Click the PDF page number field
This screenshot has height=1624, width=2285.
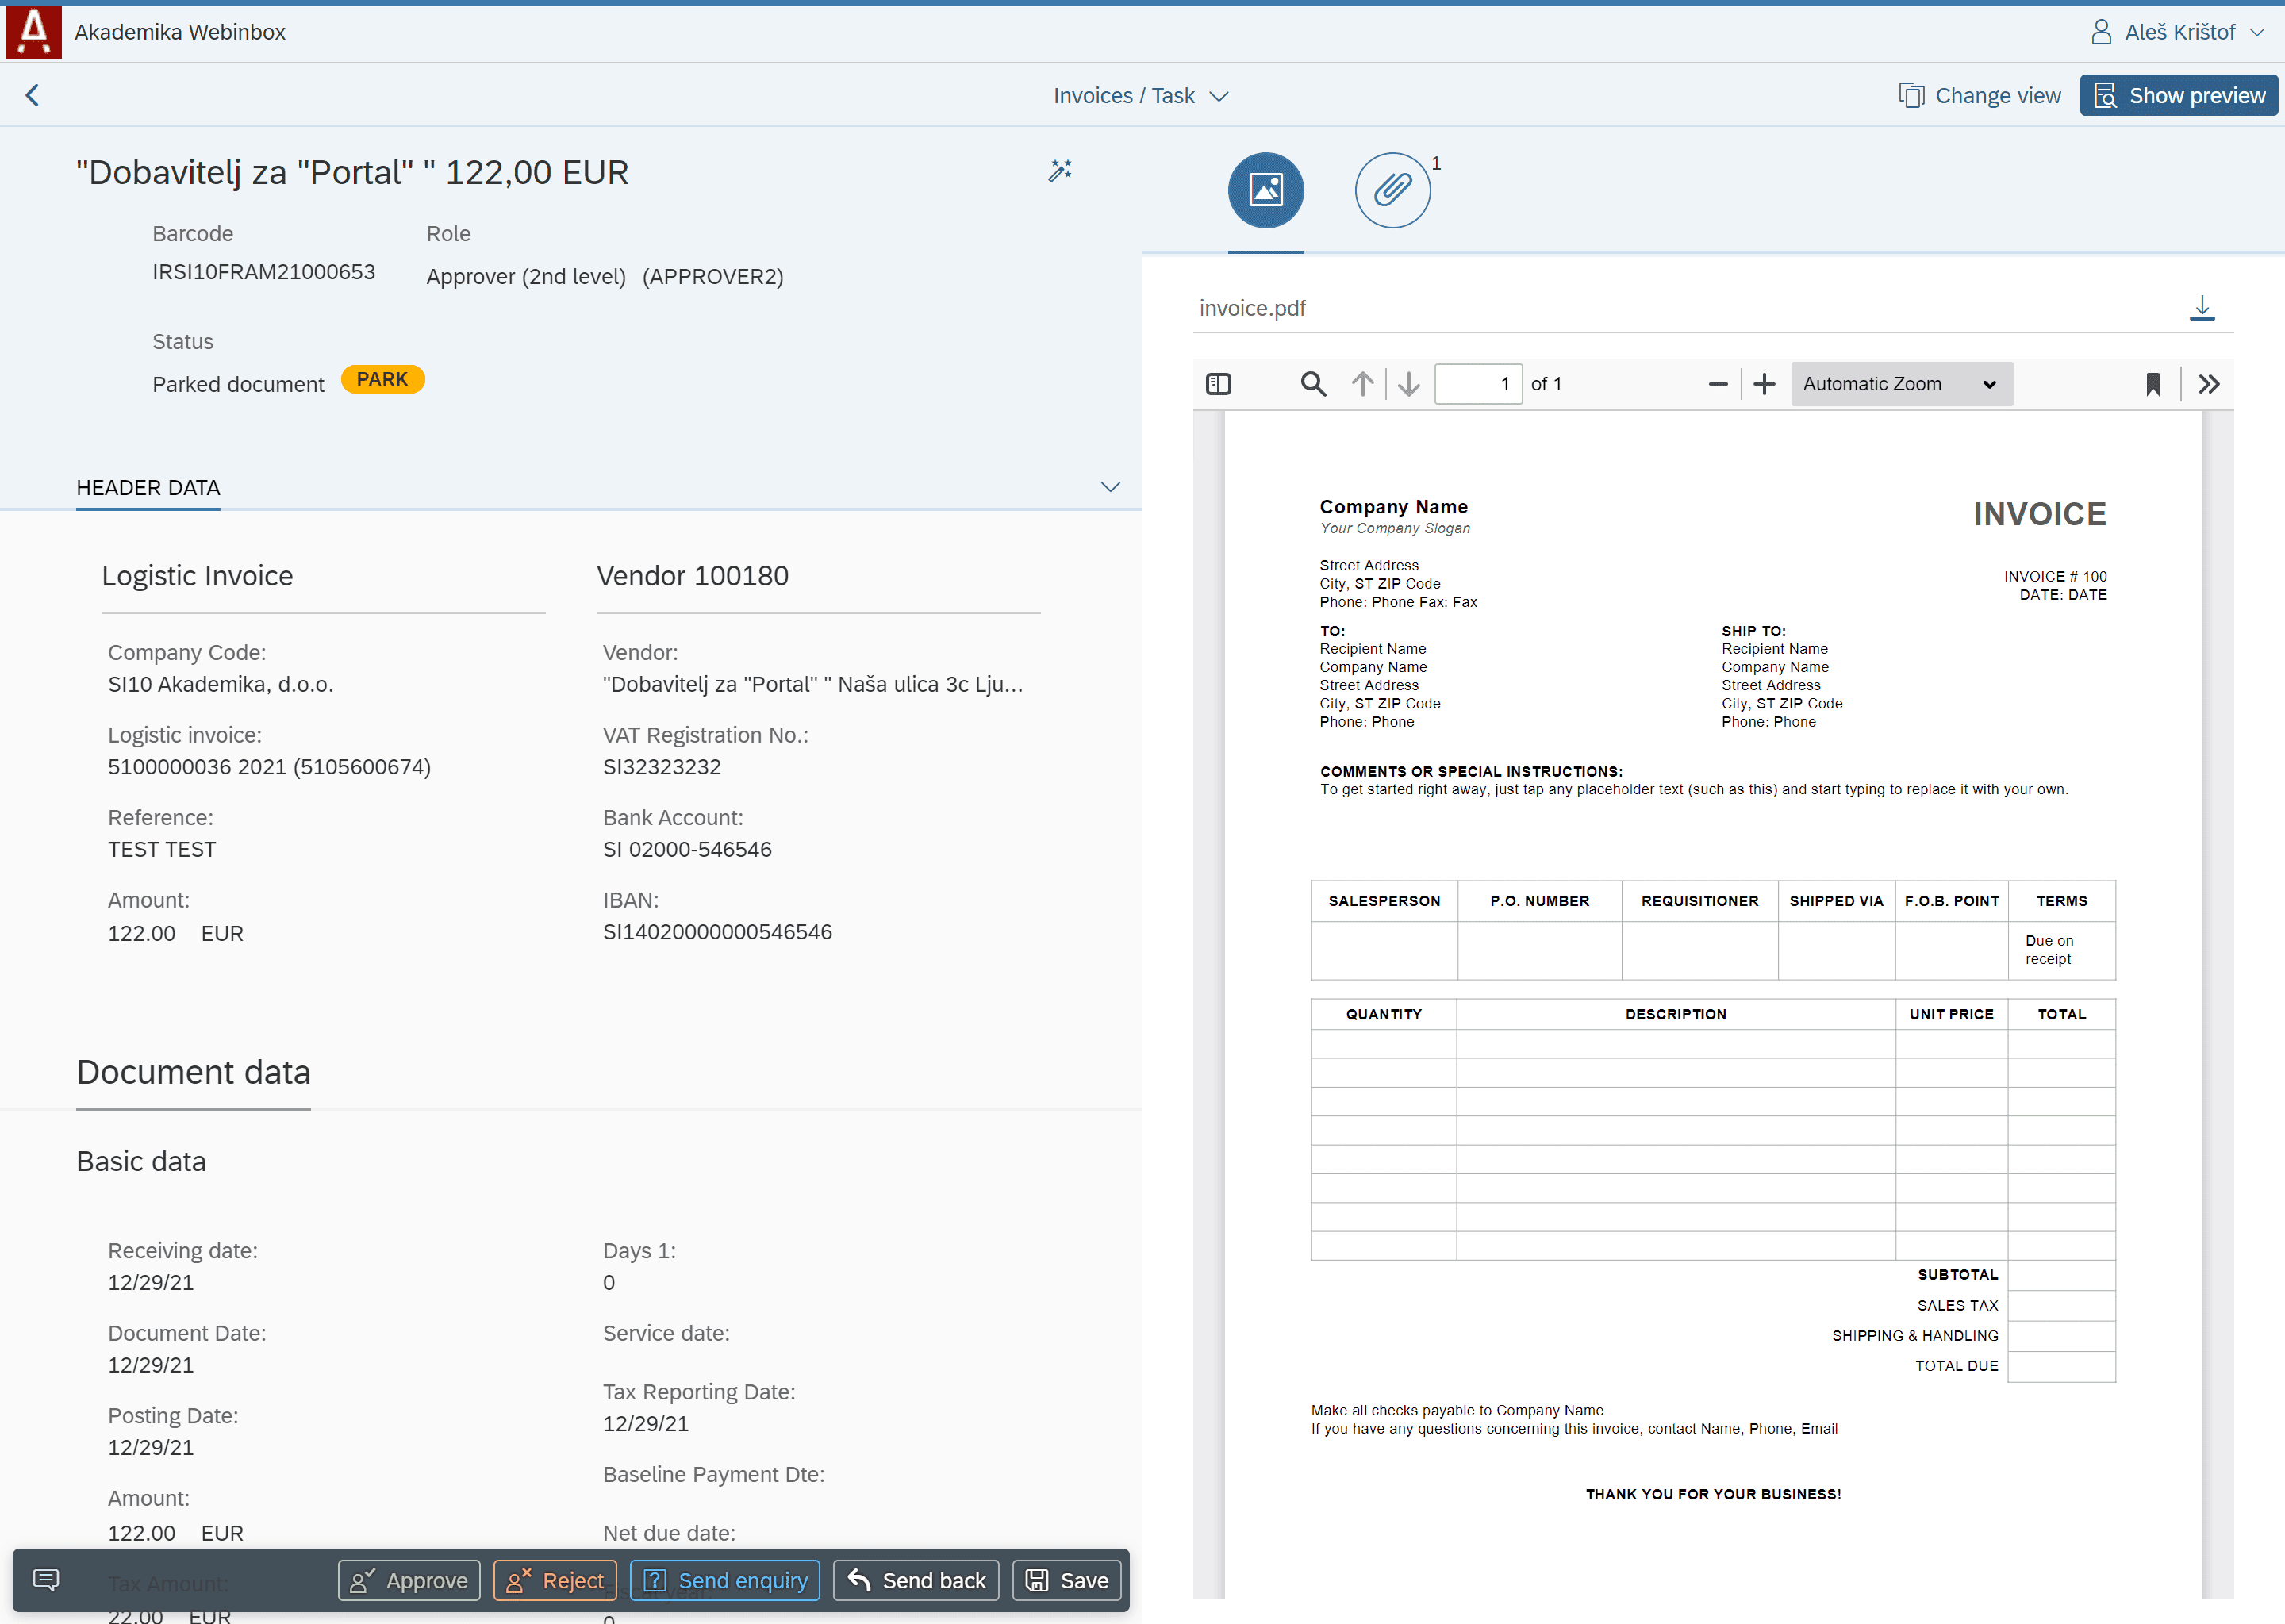click(x=1477, y=384)
